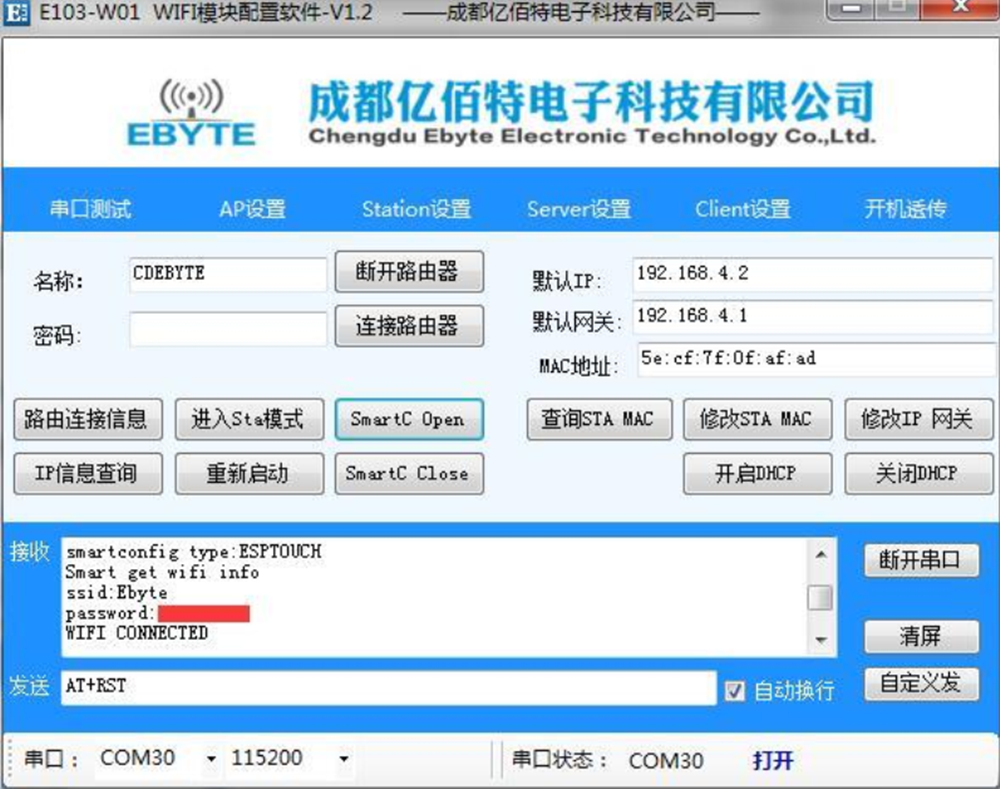Click the EBYTE logo icon

190,106
